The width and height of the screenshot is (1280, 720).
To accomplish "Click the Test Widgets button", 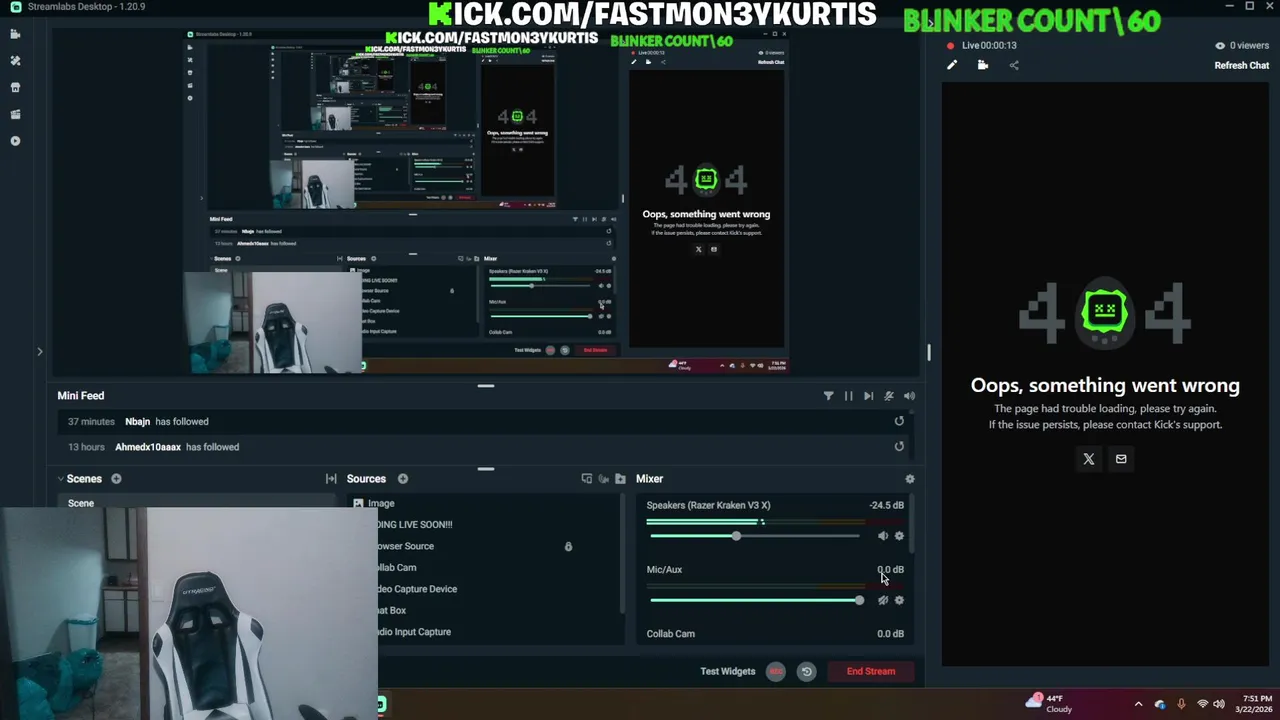I will click(x=728, y=671).
